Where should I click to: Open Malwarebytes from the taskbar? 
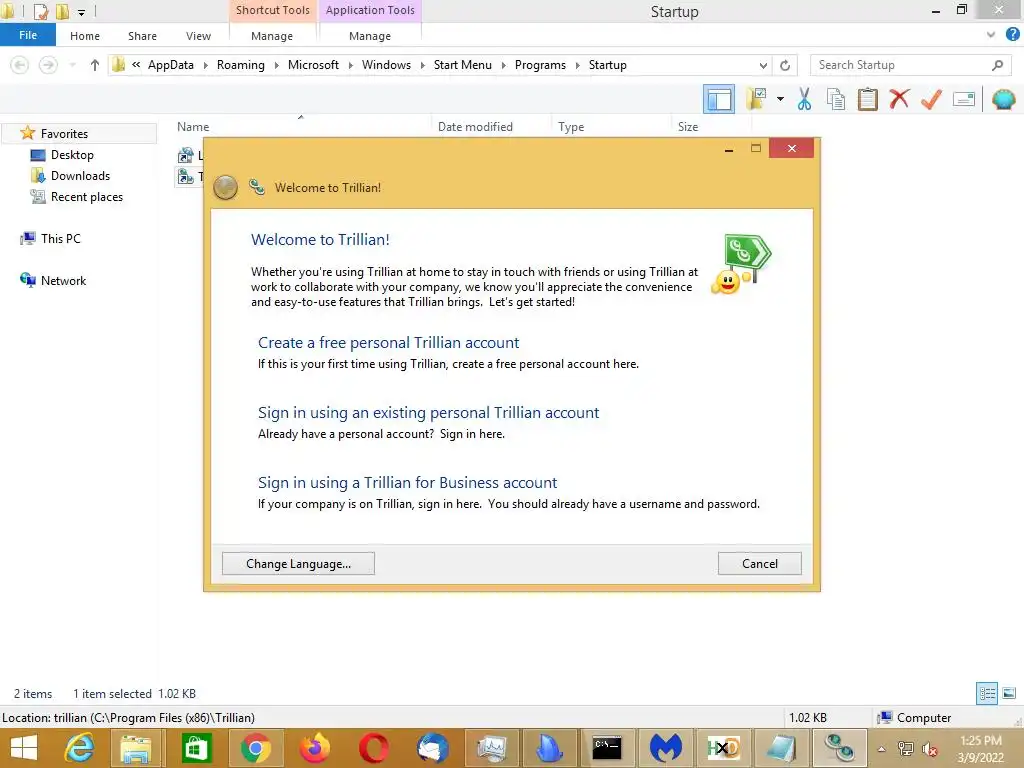(665, 748)
